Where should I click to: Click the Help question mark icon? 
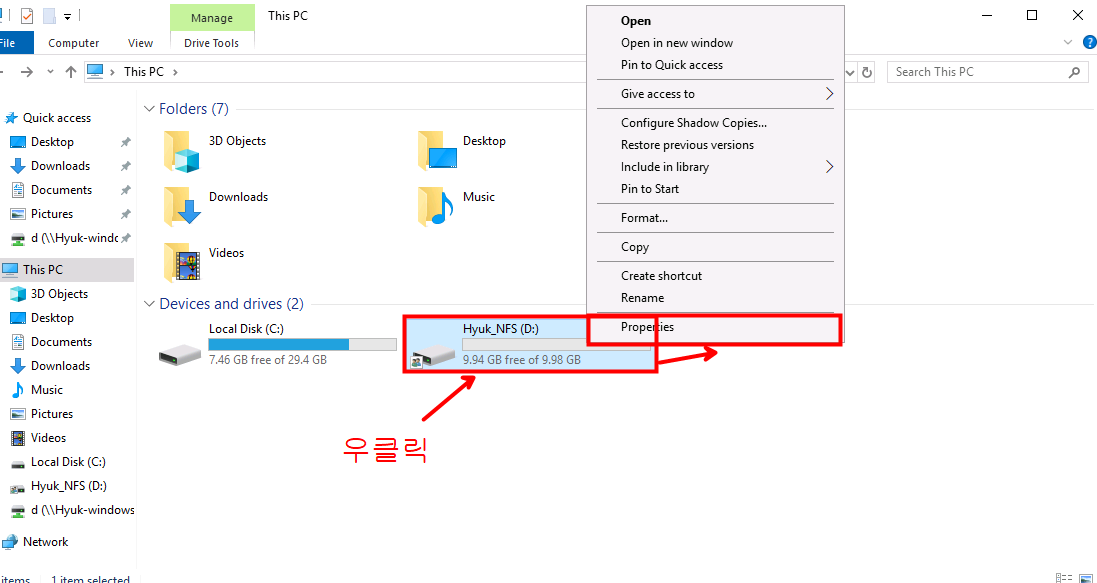[1089, 43]
